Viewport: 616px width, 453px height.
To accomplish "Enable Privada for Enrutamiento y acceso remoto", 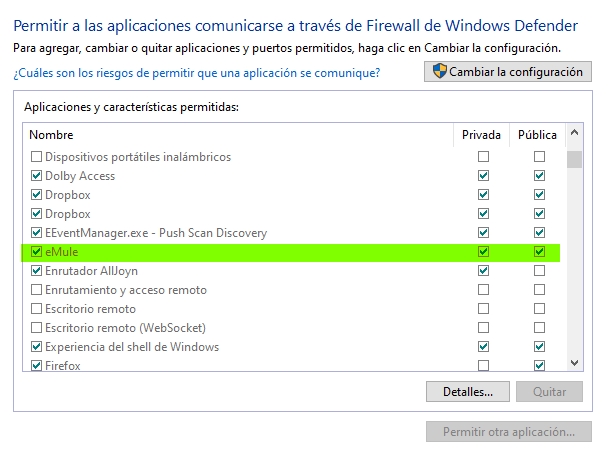I will (483, 290).
